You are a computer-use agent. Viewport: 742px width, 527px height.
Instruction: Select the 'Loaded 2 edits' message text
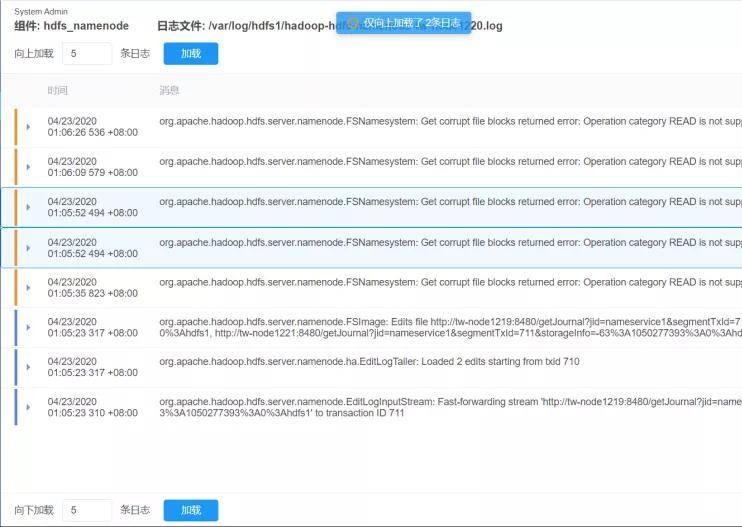point(369,361)
